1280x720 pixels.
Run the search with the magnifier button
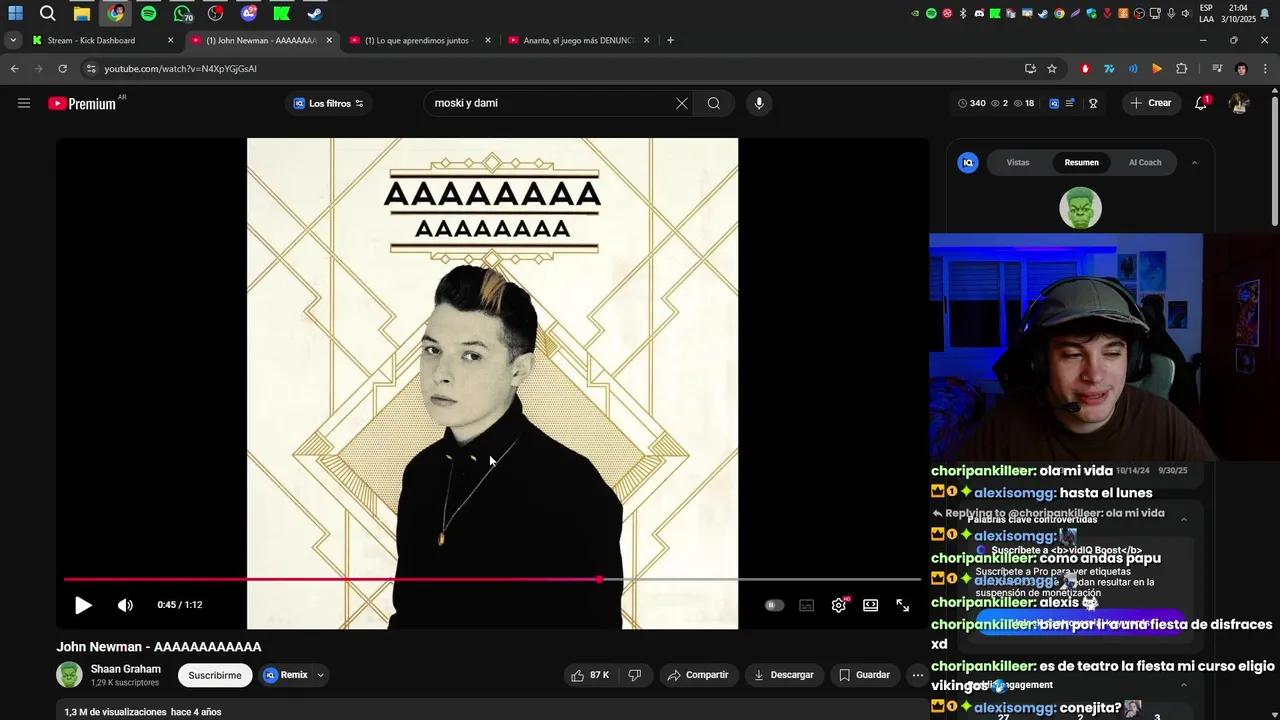(x=714, y=103)
